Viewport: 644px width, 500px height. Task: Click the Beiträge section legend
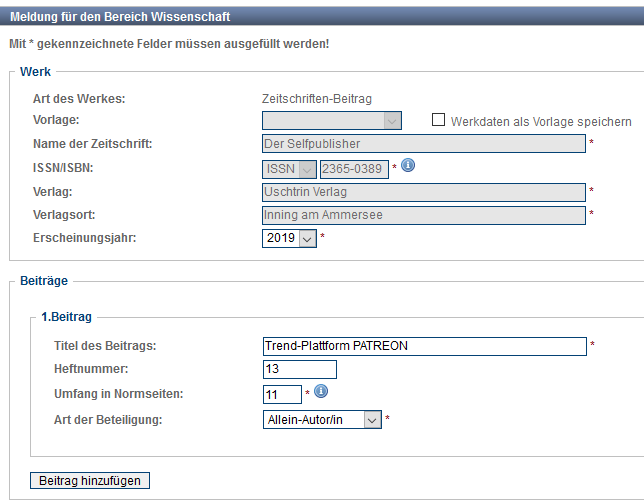pyautogui.click(x=44, y=283)
